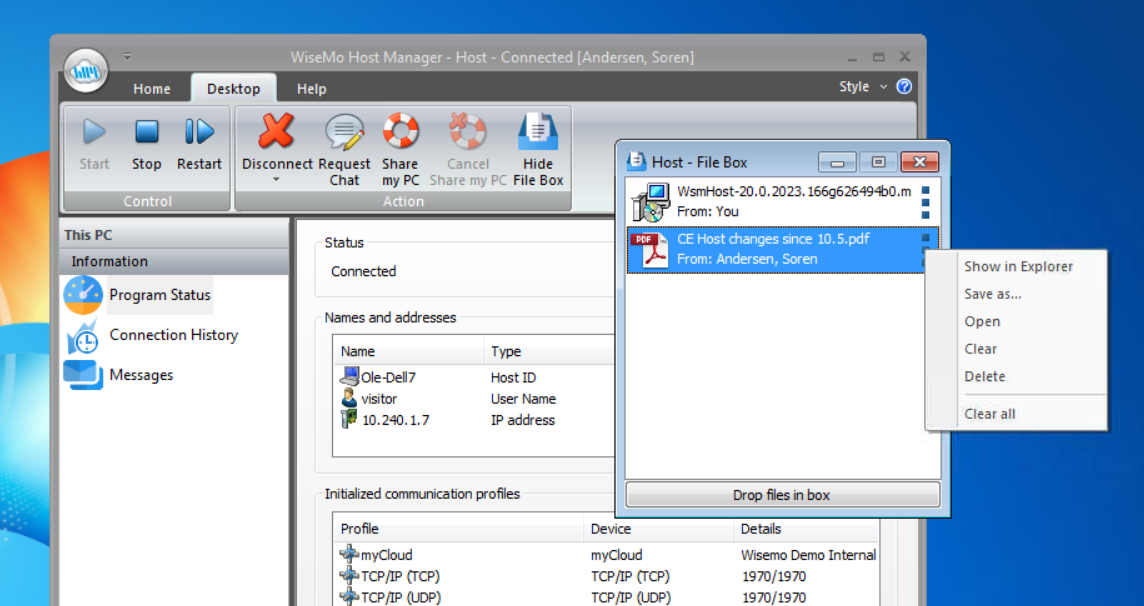Open Program Status in the sidebar
Viewport: 1144px width, 606px height.
click(159, 295)
